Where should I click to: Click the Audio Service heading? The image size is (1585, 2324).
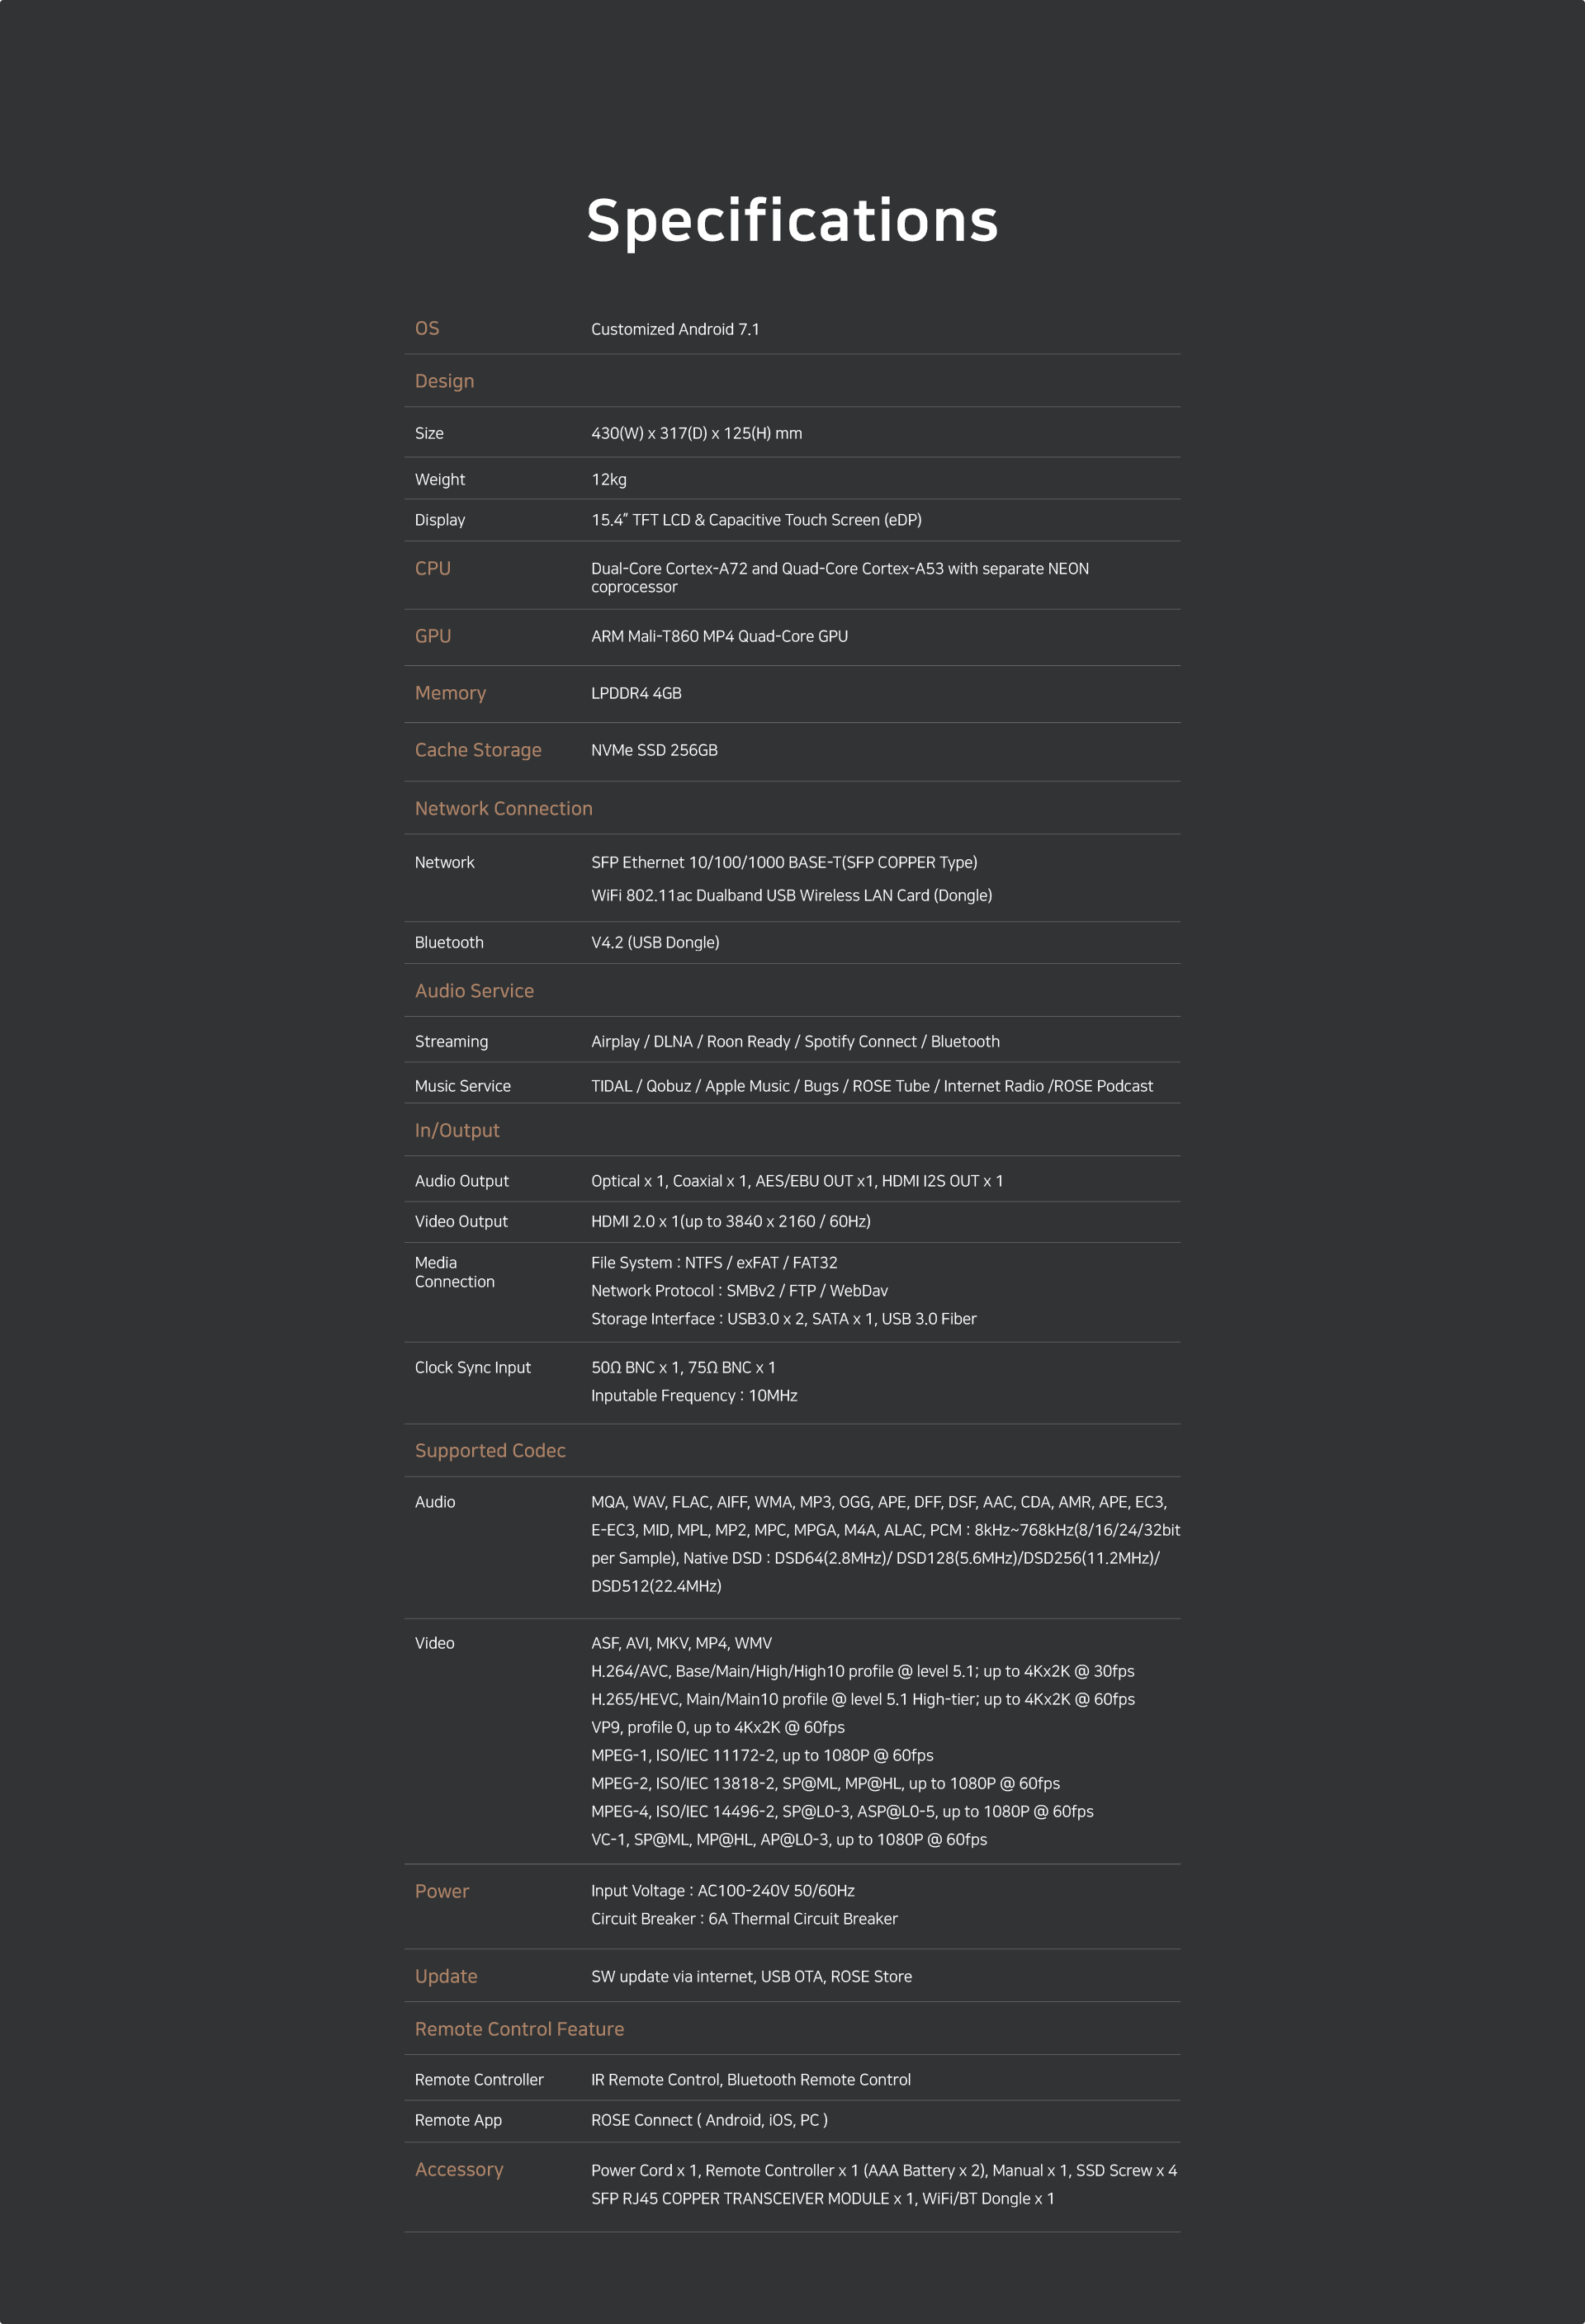pyautogui.click(x=474, y=991)
